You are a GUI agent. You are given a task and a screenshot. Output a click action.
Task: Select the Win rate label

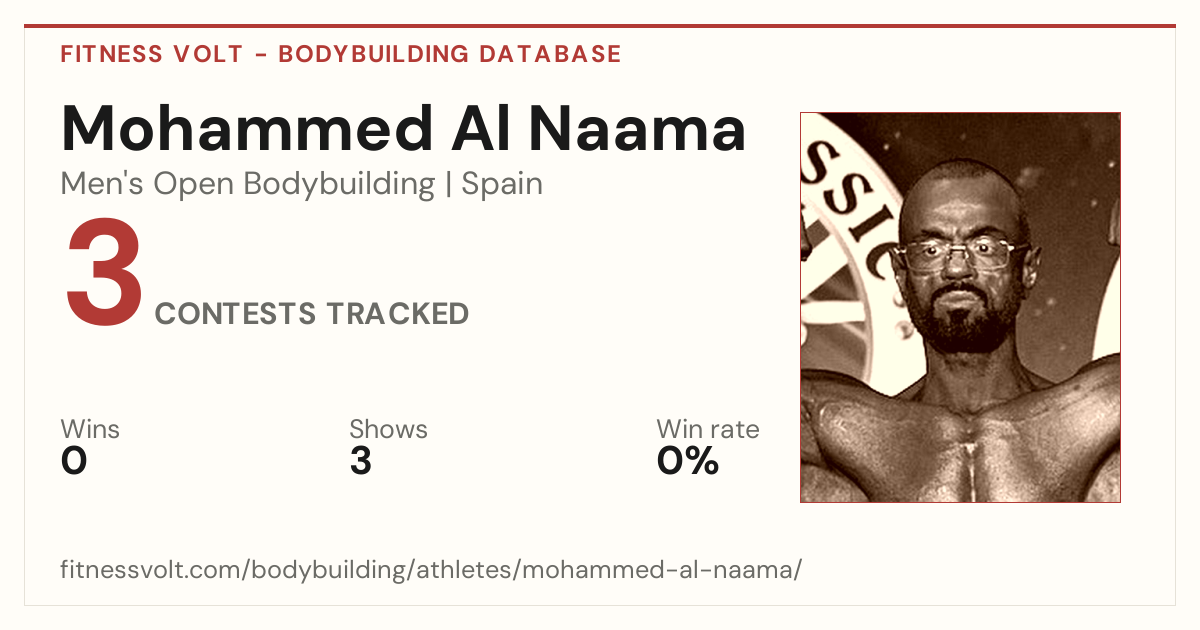(708, 430)
